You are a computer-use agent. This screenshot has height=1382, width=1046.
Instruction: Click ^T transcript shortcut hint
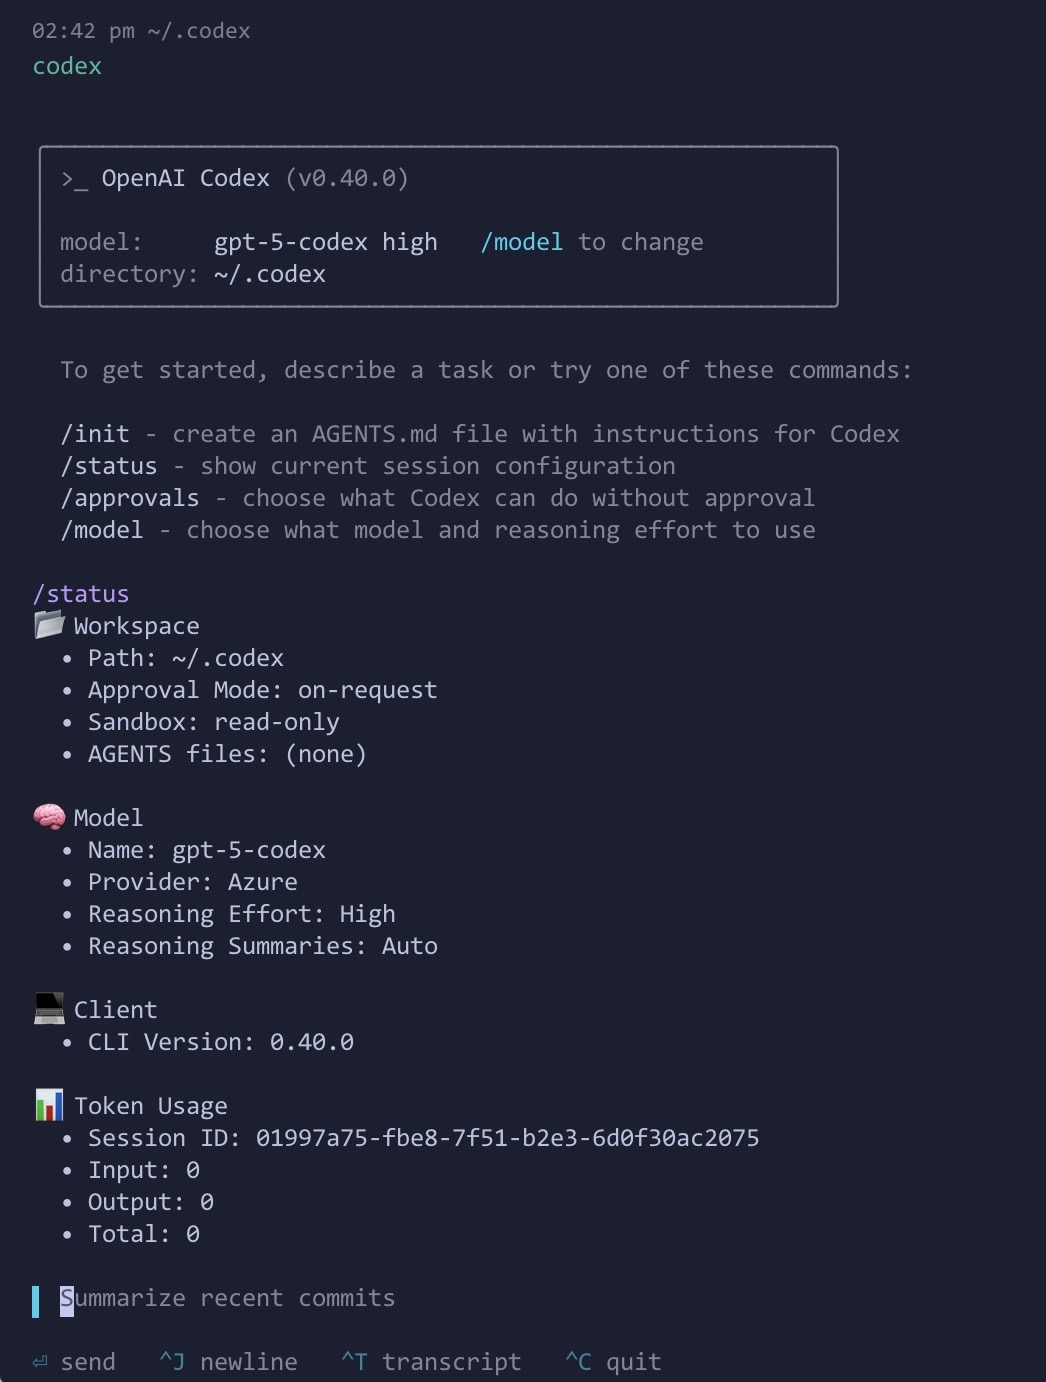pyautogui.click(x=431, y=1362)
